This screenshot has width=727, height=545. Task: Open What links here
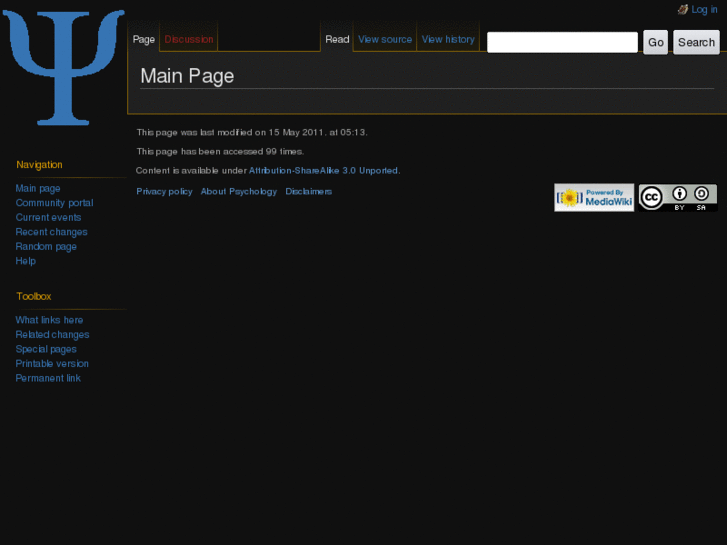coord(49,320)
